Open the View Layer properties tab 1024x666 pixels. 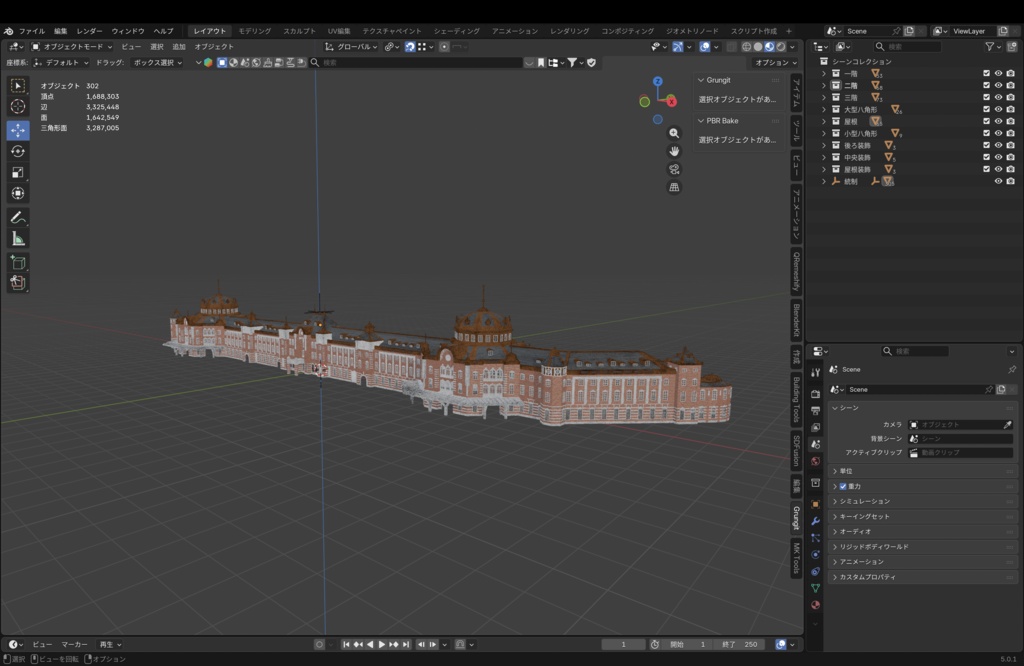[x=815, y=427]
